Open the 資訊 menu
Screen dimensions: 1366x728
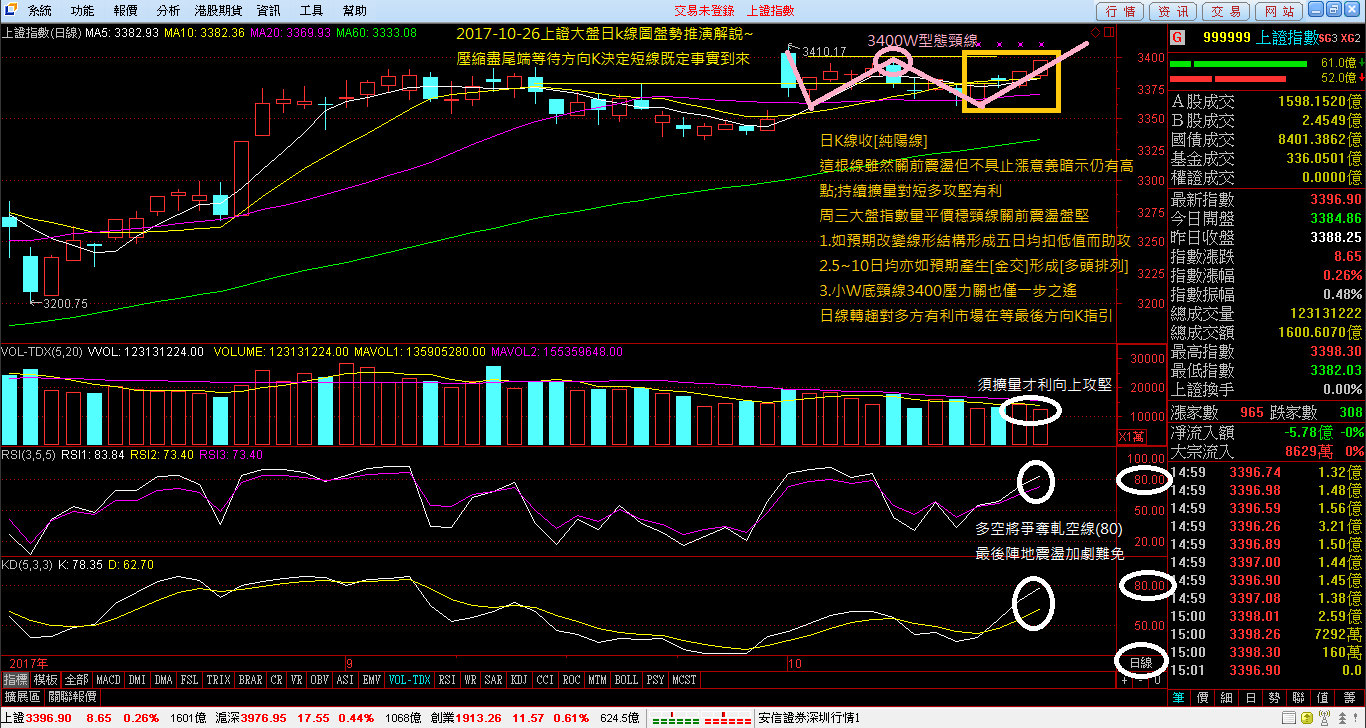269,11
